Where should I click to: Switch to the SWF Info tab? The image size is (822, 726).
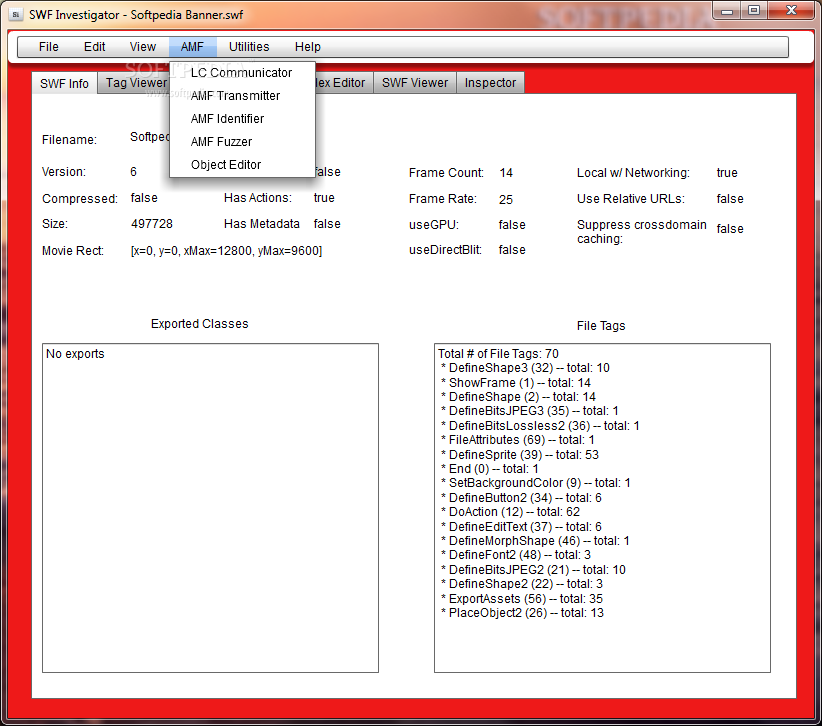pyautogui.click(x=64, y=83)
